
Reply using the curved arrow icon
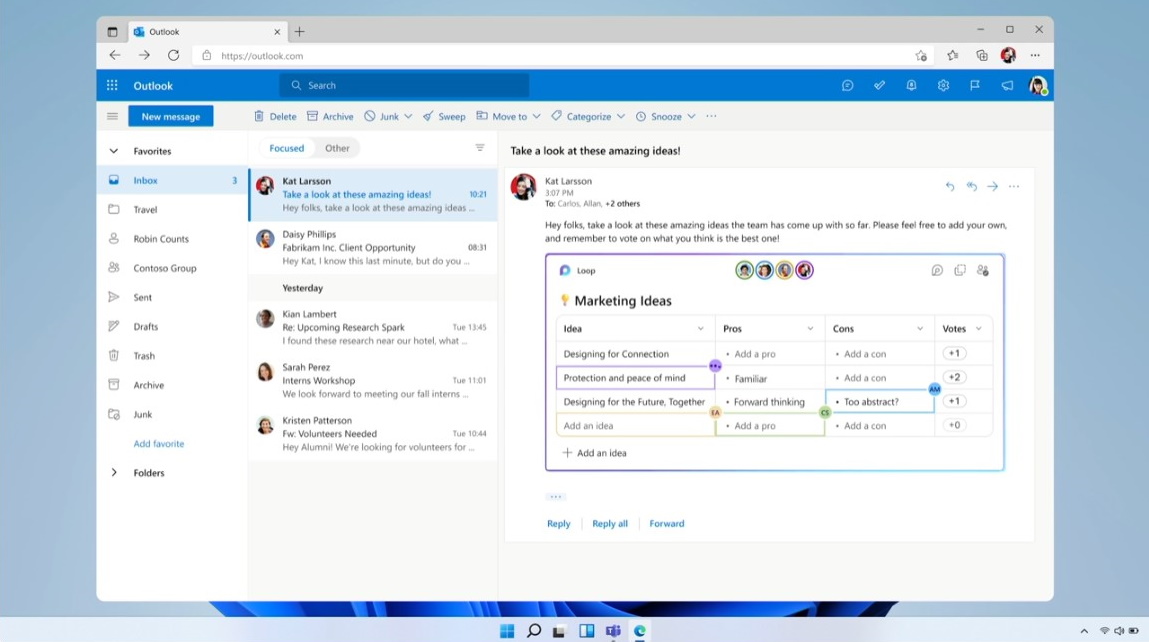[950, 186]
